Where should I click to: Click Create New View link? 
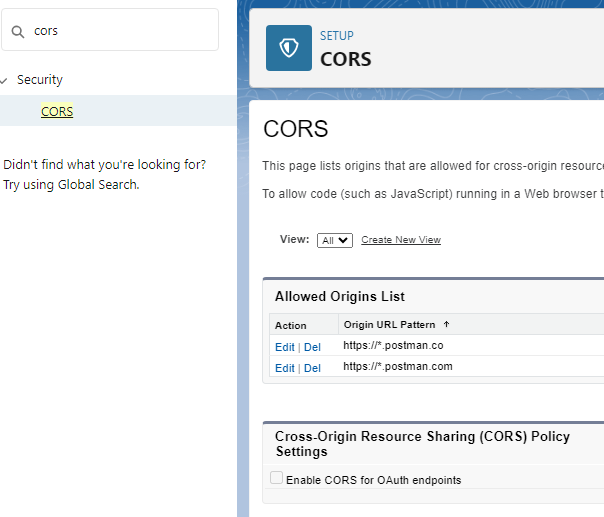(x=401, y=240)
